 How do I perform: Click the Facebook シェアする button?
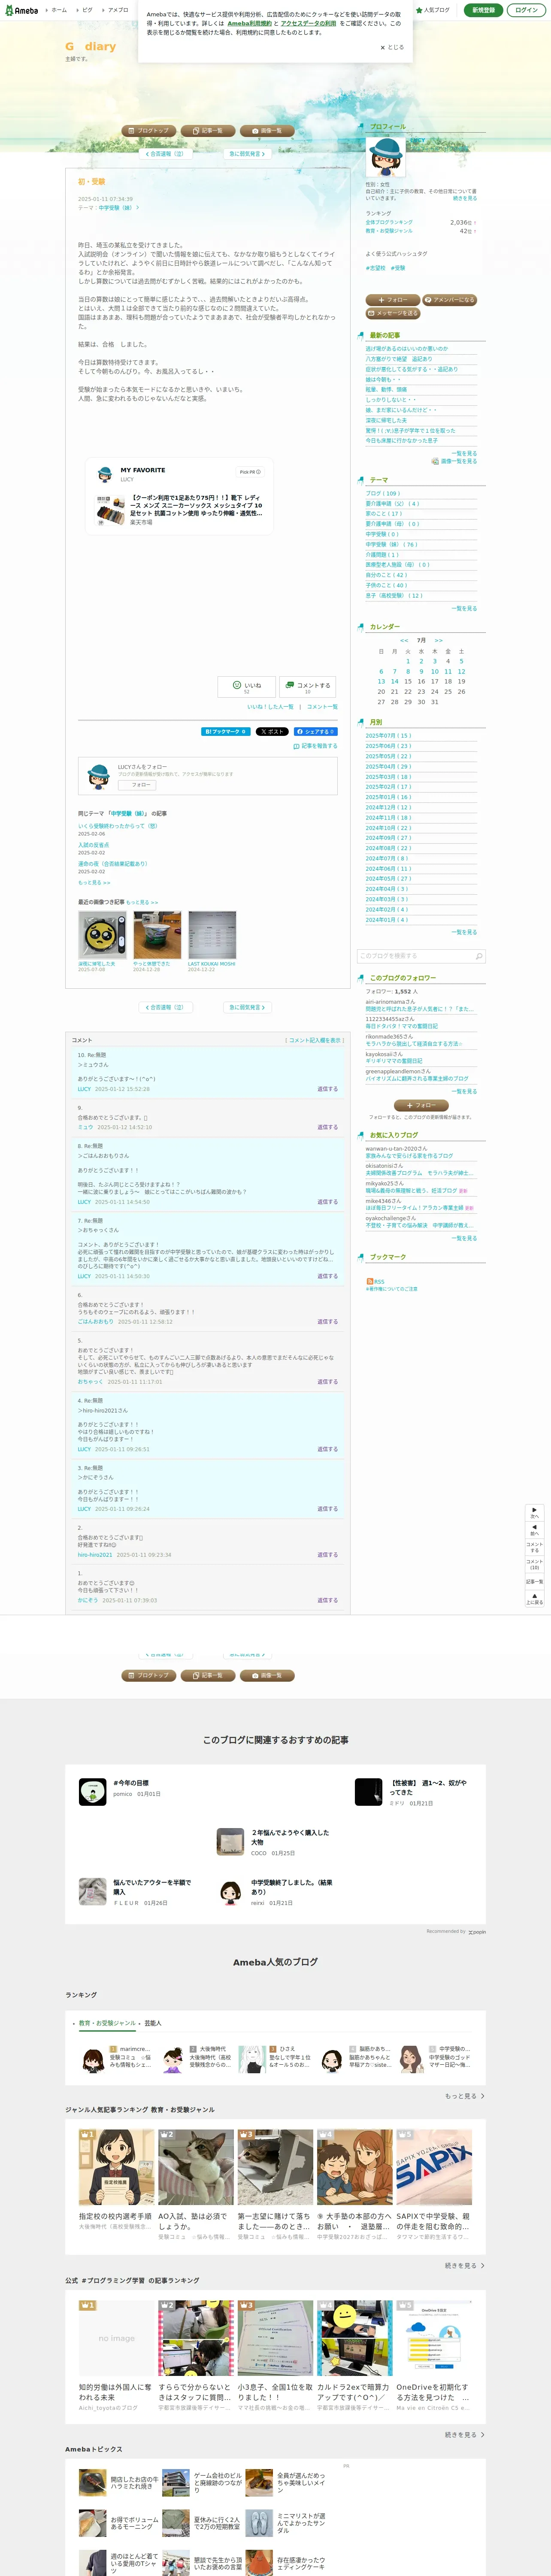(315, 731)
